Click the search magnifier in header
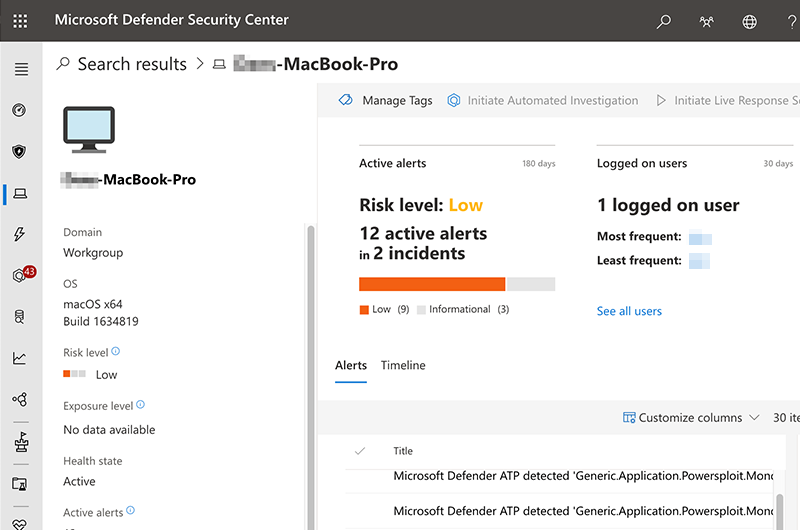This screenshot has width=800, height=530. [x=663, y=21]
